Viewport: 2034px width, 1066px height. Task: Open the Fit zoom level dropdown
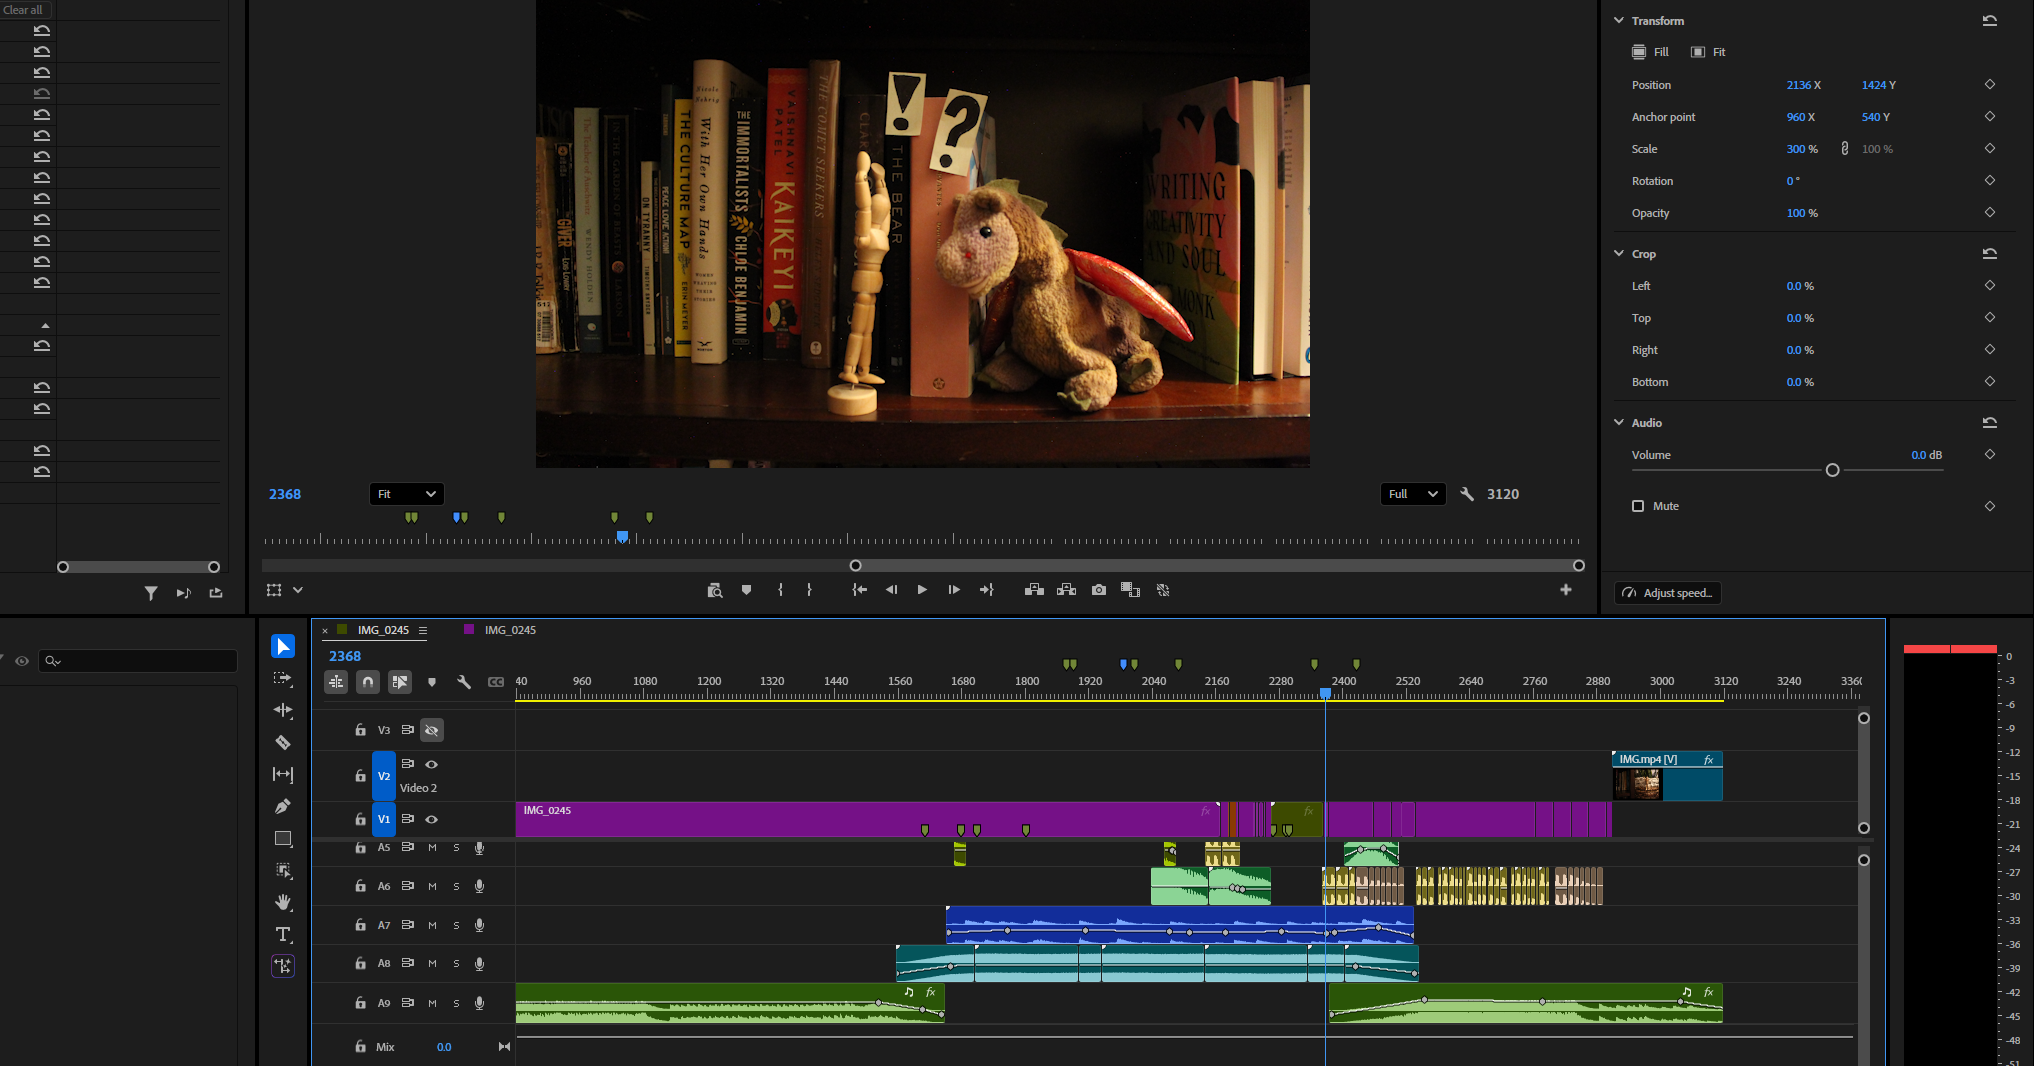(x=406, y=494)
